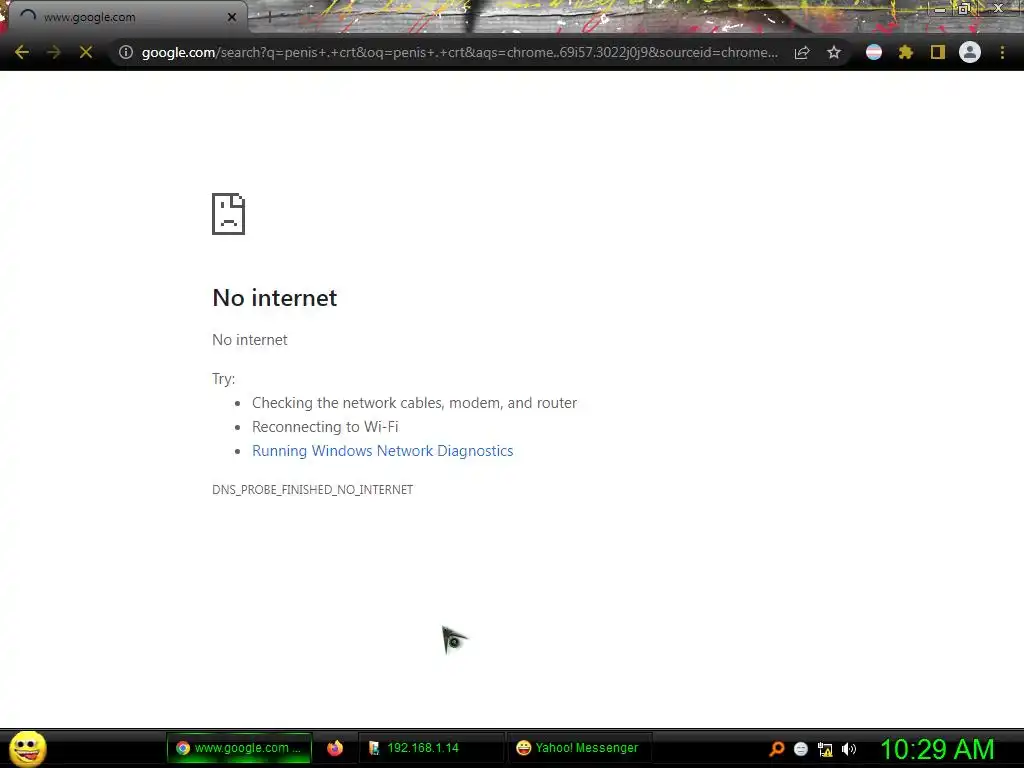Click the search magnifier tray icon

point(776,749)
